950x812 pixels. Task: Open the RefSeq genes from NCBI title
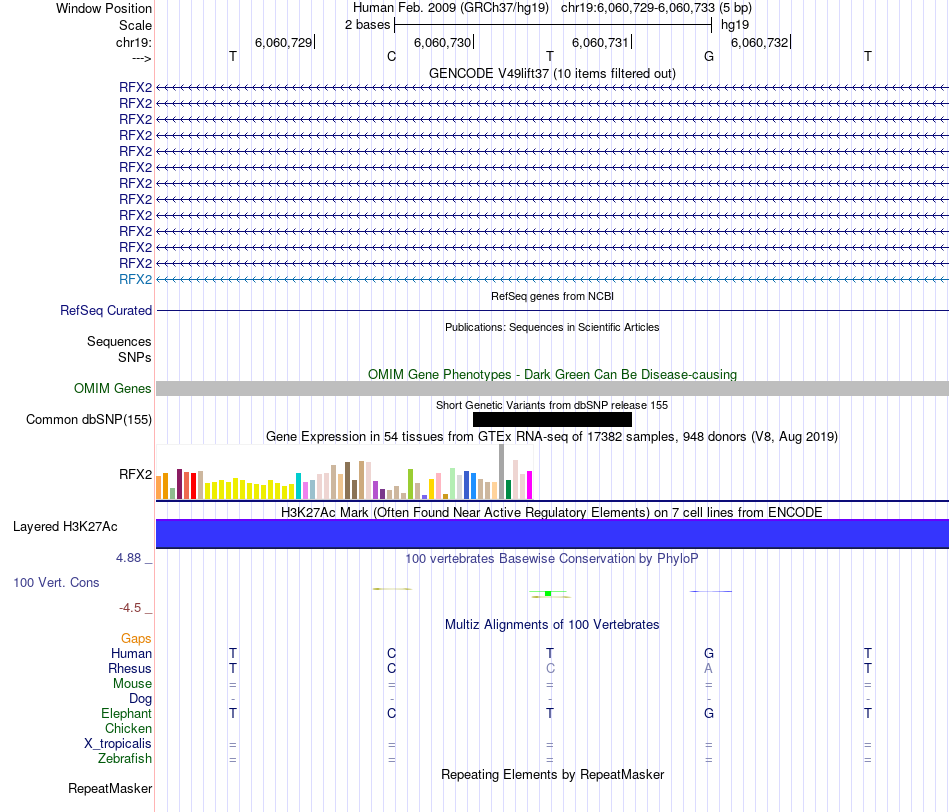tap(552, 296)
